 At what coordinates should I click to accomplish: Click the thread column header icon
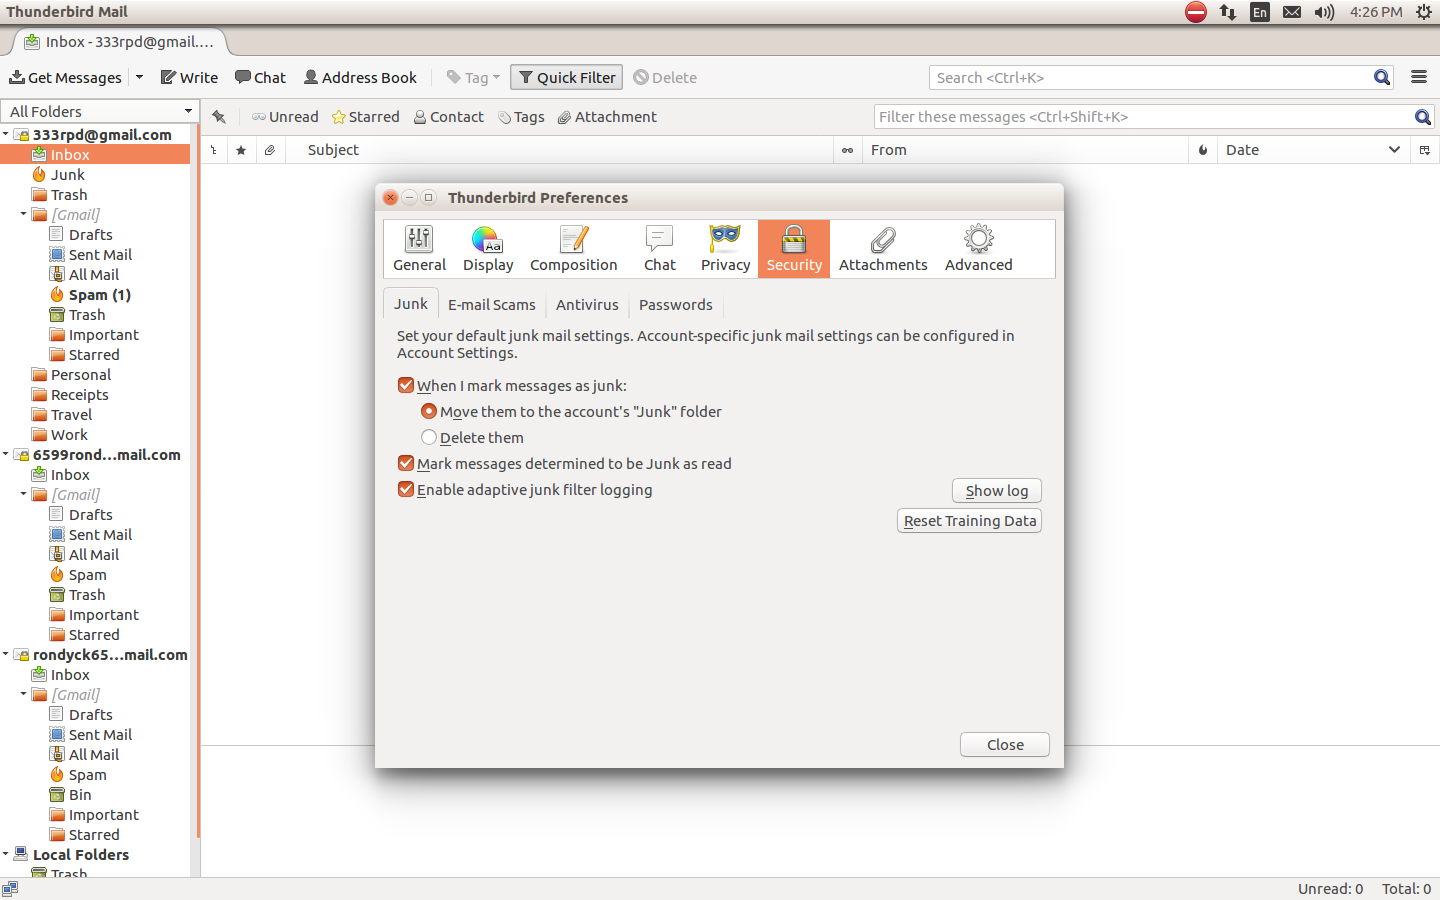point(213,150)
